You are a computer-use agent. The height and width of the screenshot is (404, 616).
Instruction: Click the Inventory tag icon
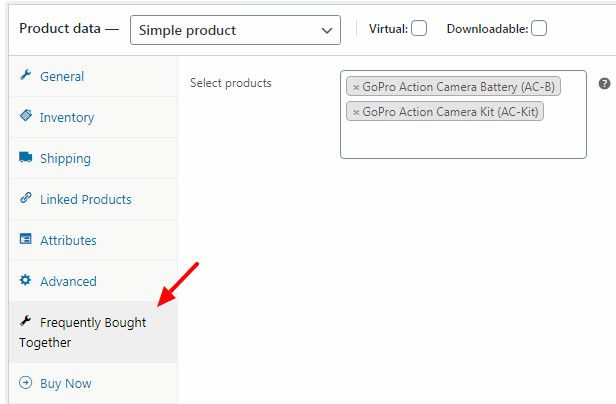click(x=26, y=117)
